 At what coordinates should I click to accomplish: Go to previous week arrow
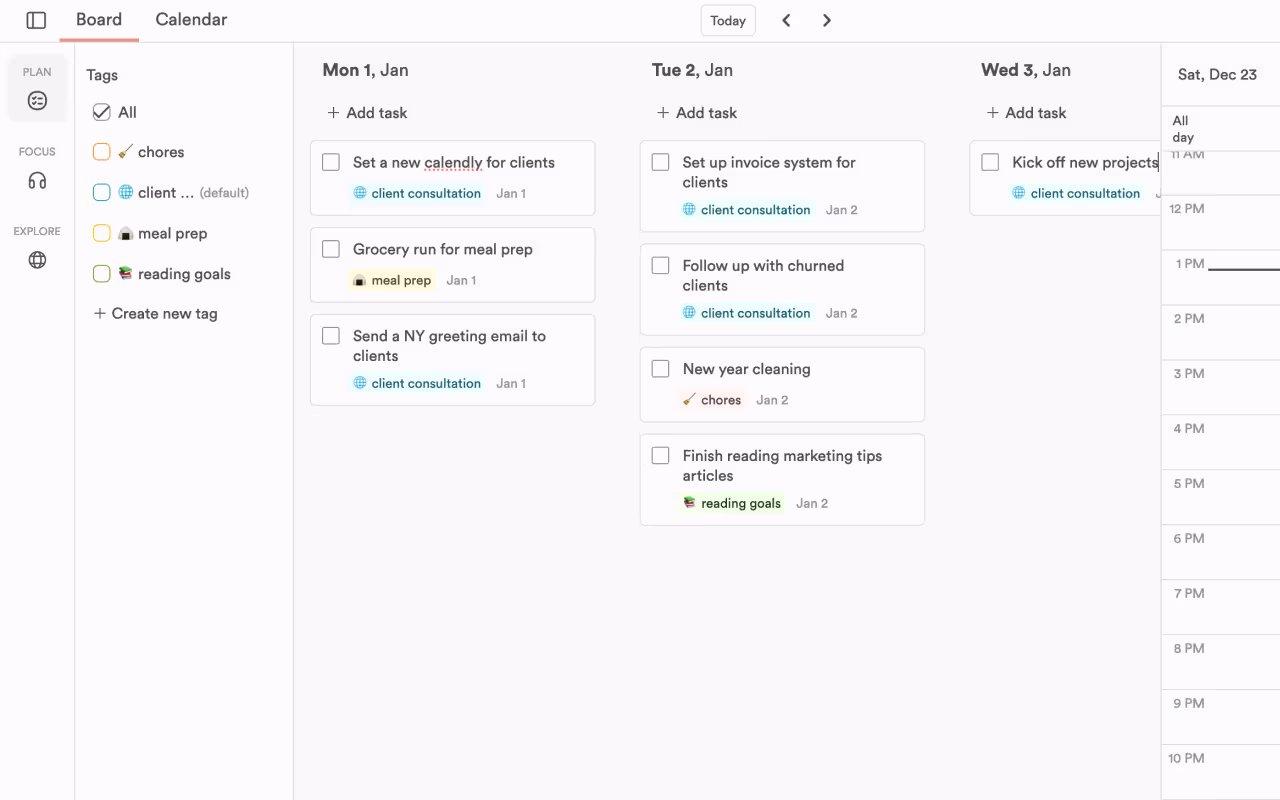point(786,20)
